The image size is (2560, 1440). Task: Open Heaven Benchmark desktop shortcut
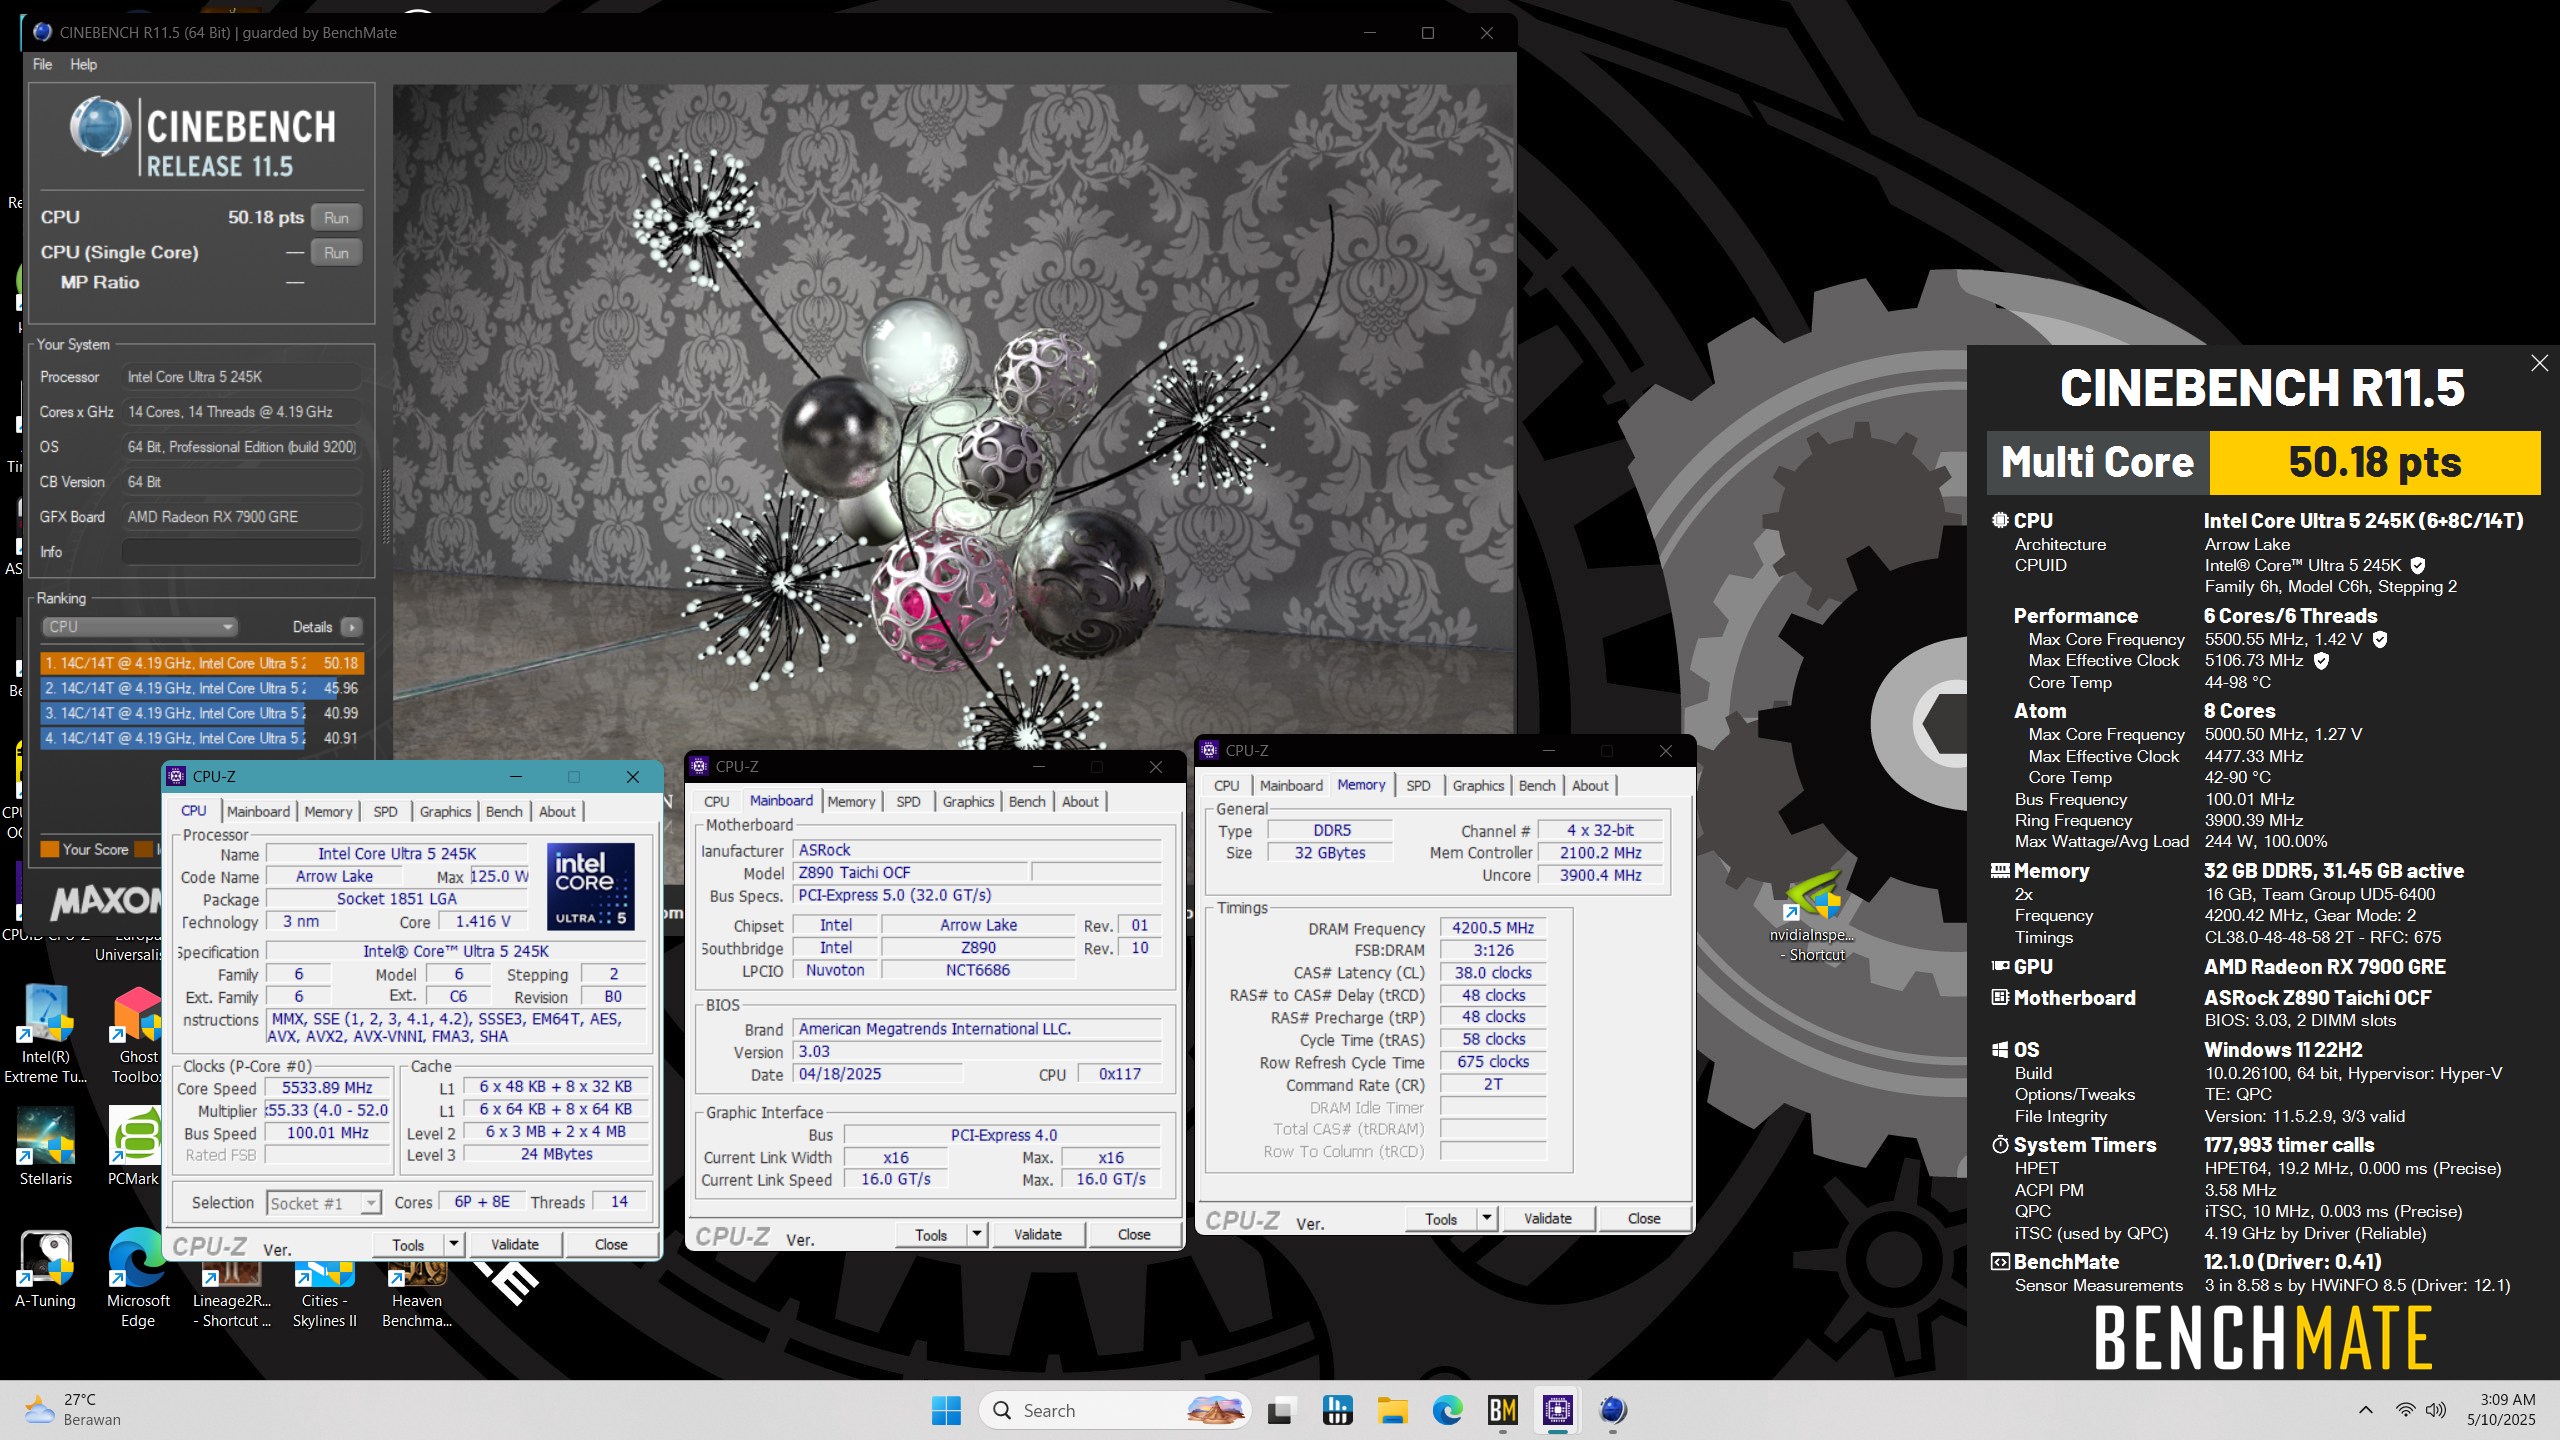pyautogui.click(x=417, y=1297)
